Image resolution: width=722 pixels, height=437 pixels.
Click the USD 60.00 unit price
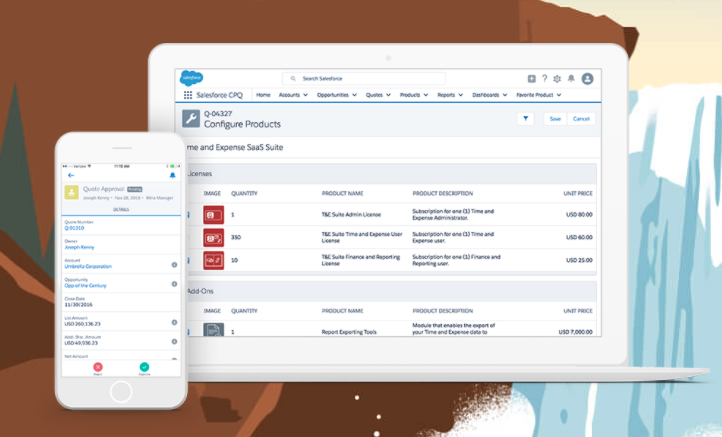click(579, 238)
